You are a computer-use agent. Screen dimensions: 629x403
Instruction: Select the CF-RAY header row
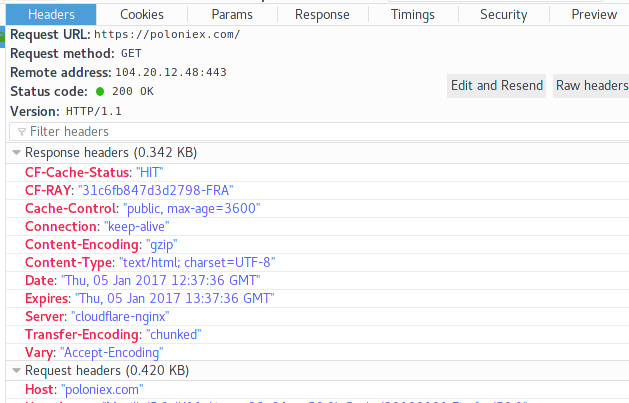tap(317, 190)
